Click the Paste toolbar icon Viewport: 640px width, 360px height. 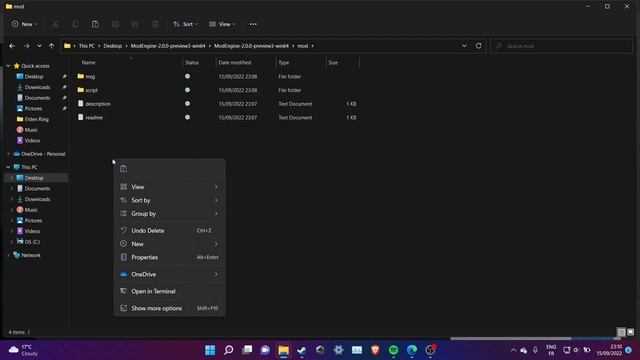pos(95,24)
